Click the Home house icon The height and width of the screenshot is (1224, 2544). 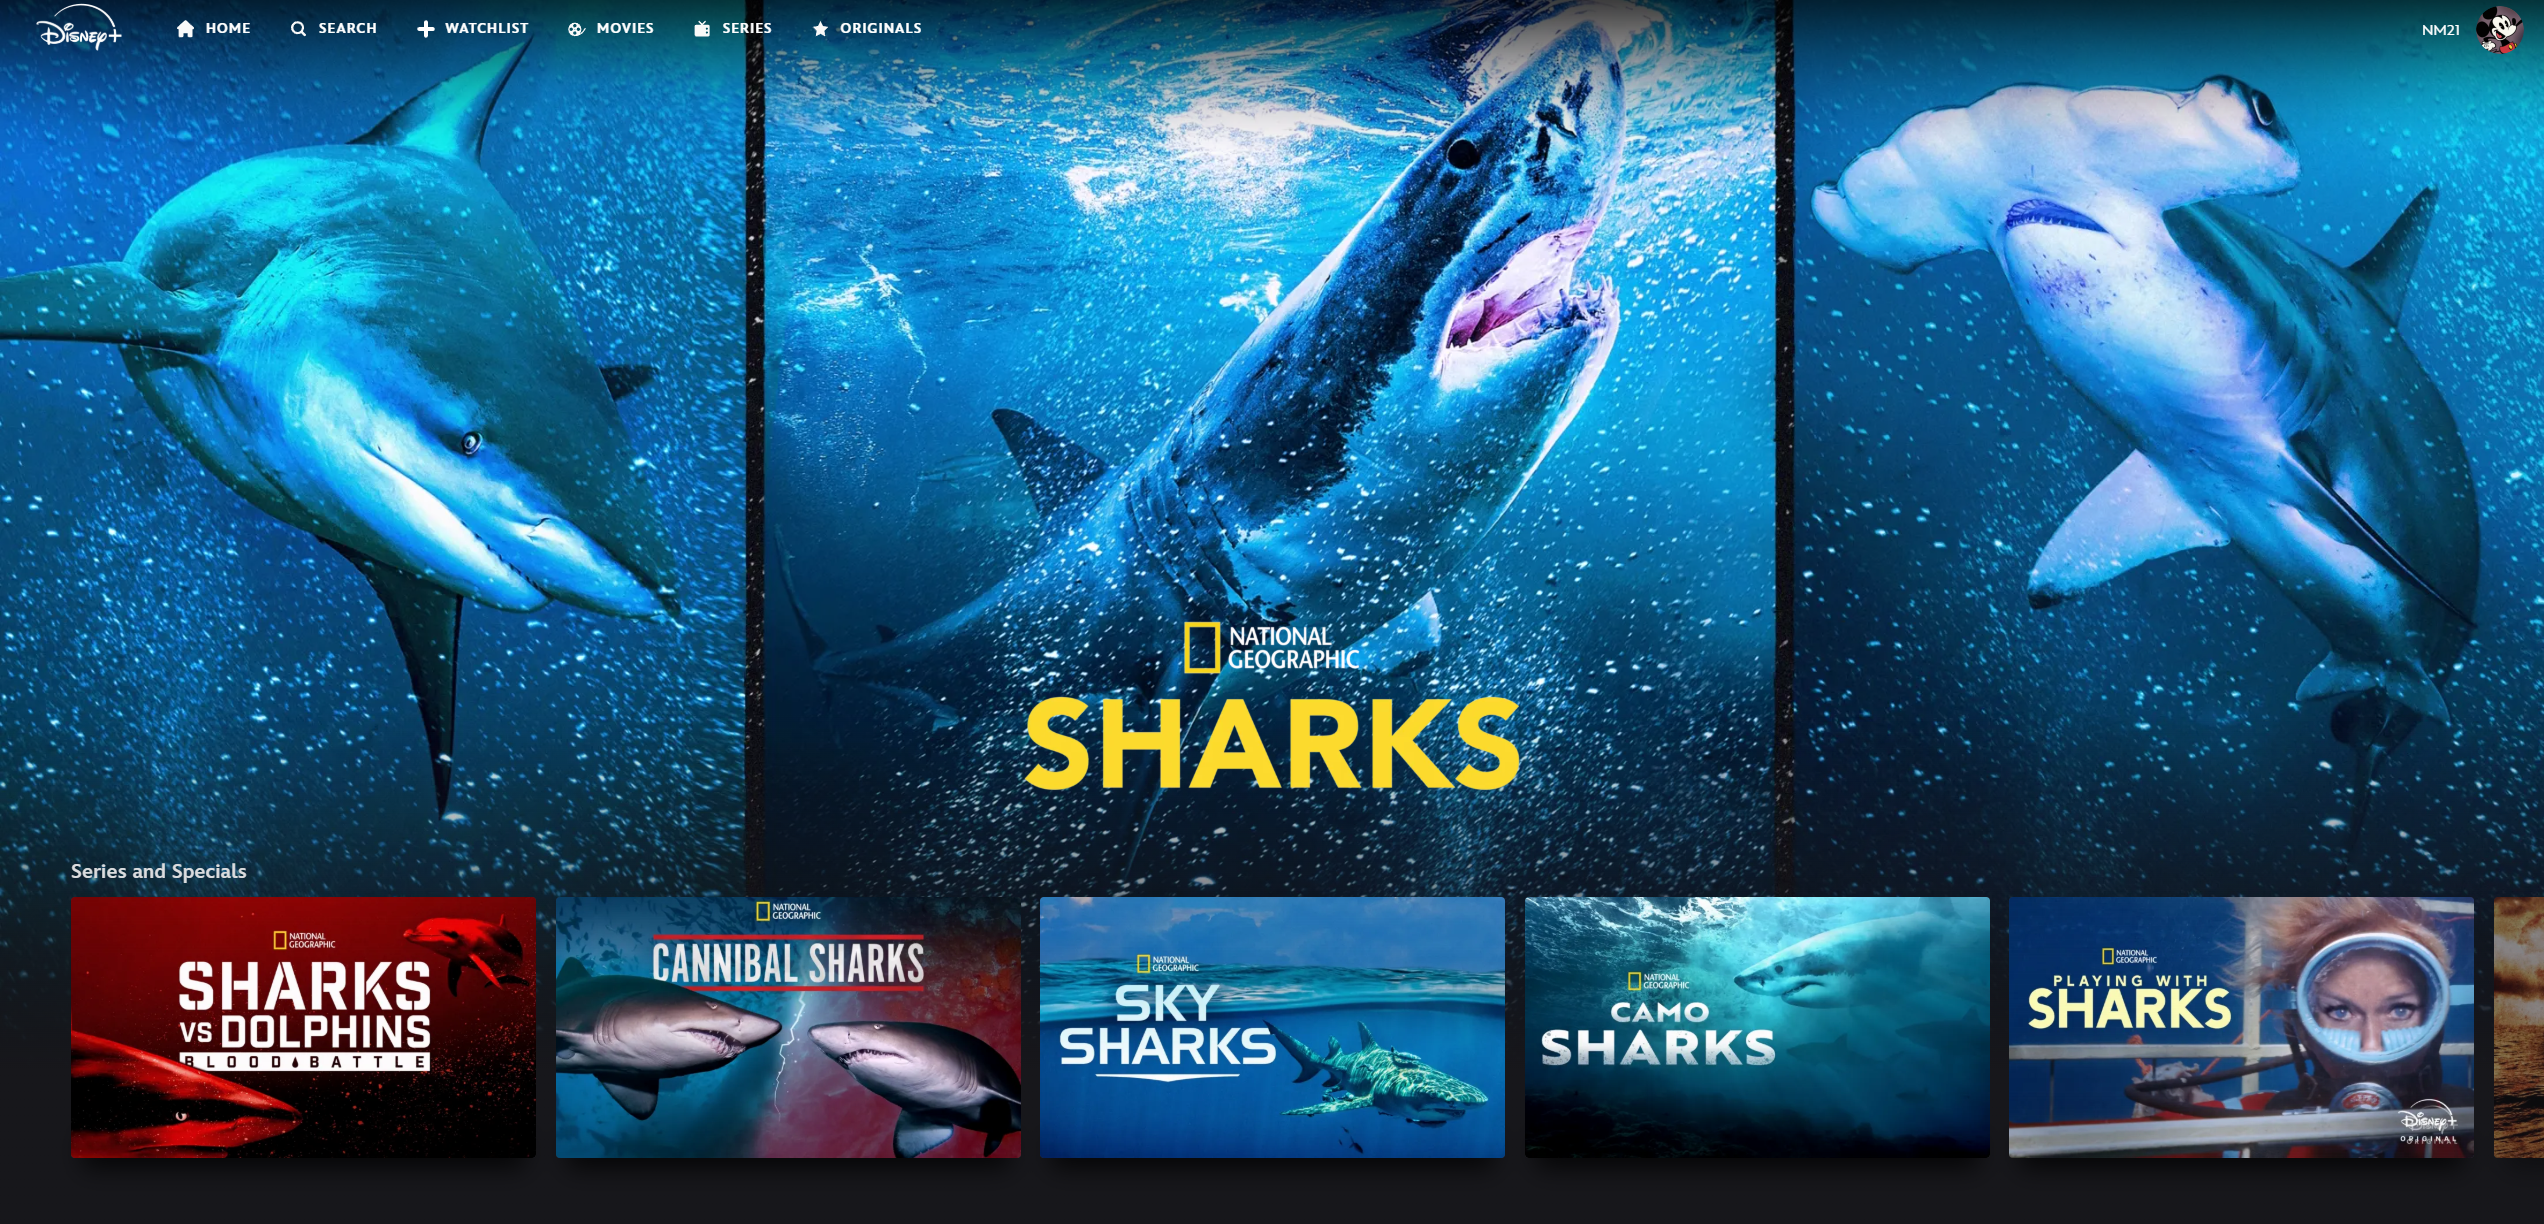point(185,29)
